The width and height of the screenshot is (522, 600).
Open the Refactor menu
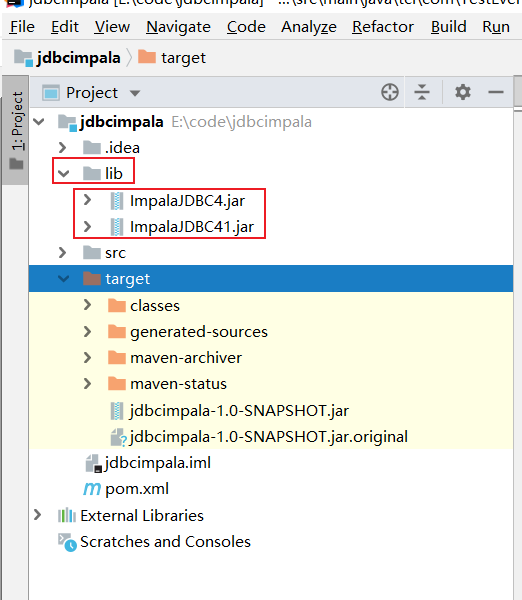[383, 27]
